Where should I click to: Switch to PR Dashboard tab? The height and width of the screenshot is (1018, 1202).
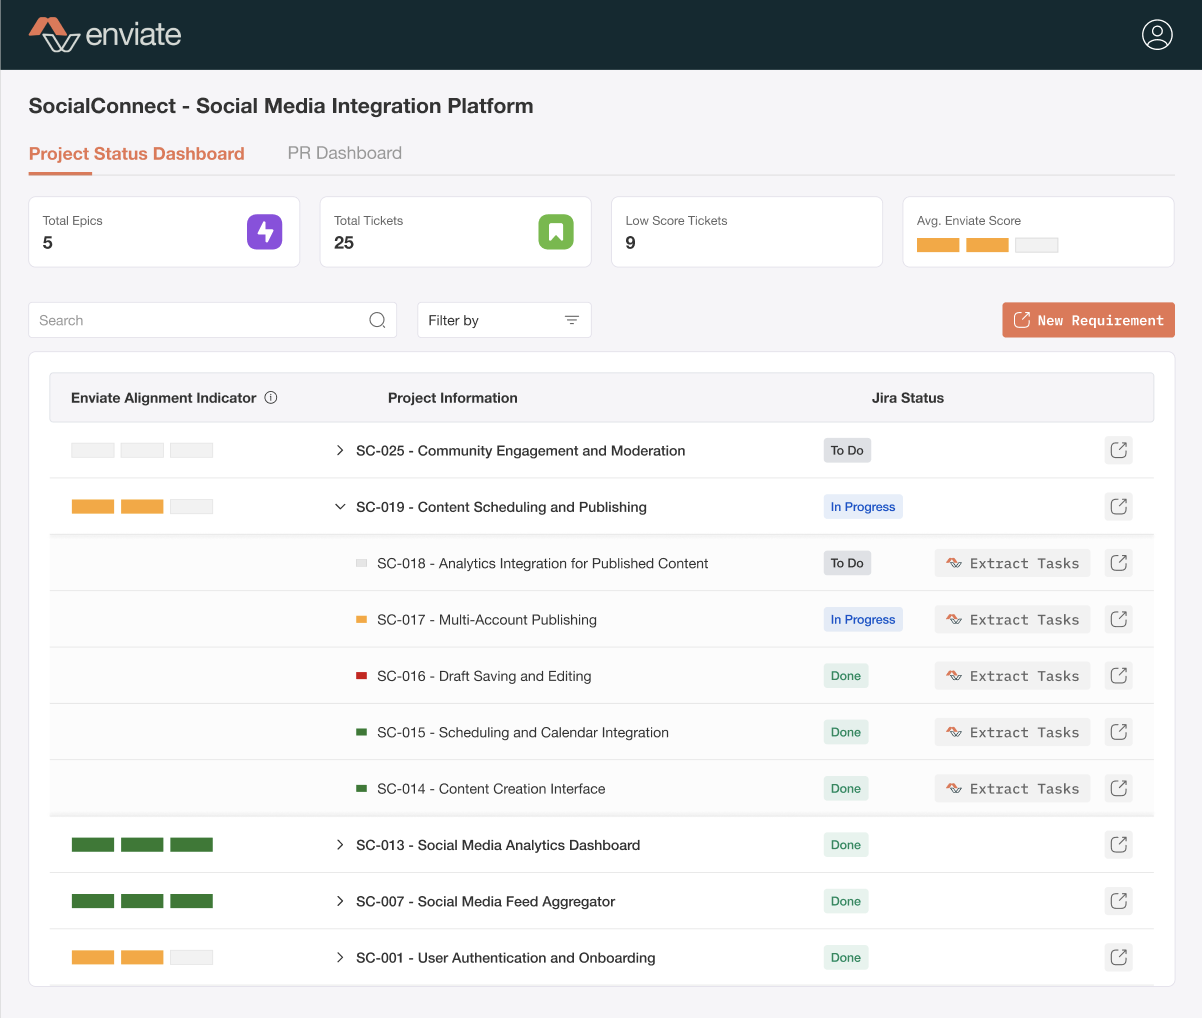[x=345, y=153]
